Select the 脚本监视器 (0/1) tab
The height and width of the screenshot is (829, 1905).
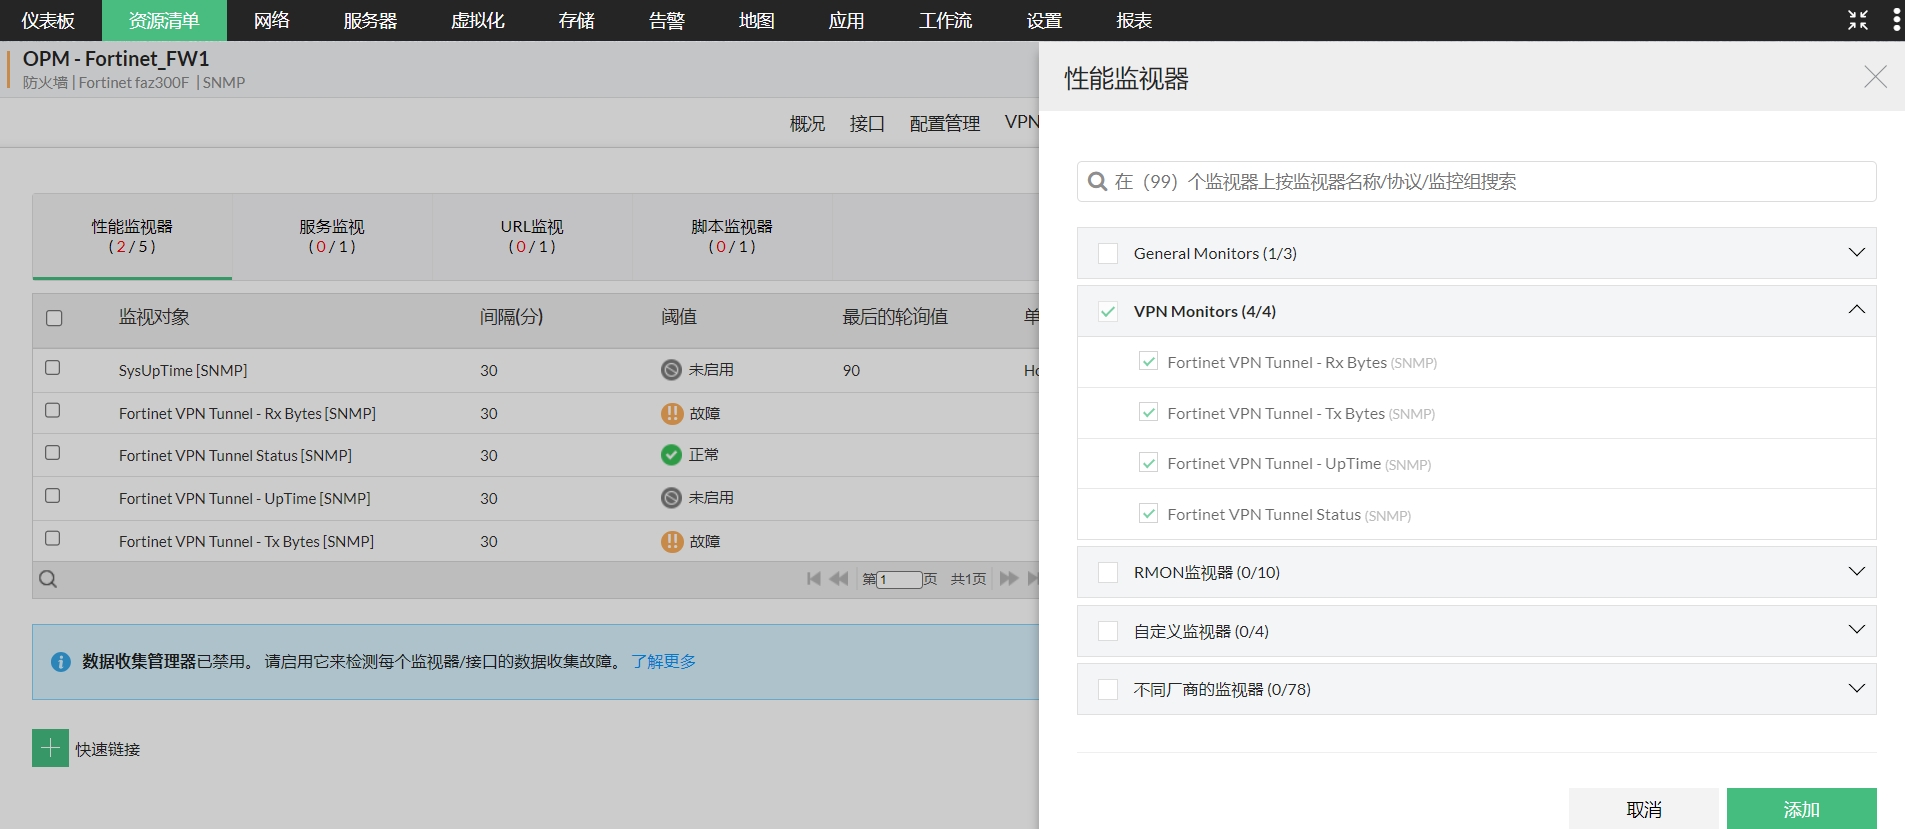coord(732,236)
